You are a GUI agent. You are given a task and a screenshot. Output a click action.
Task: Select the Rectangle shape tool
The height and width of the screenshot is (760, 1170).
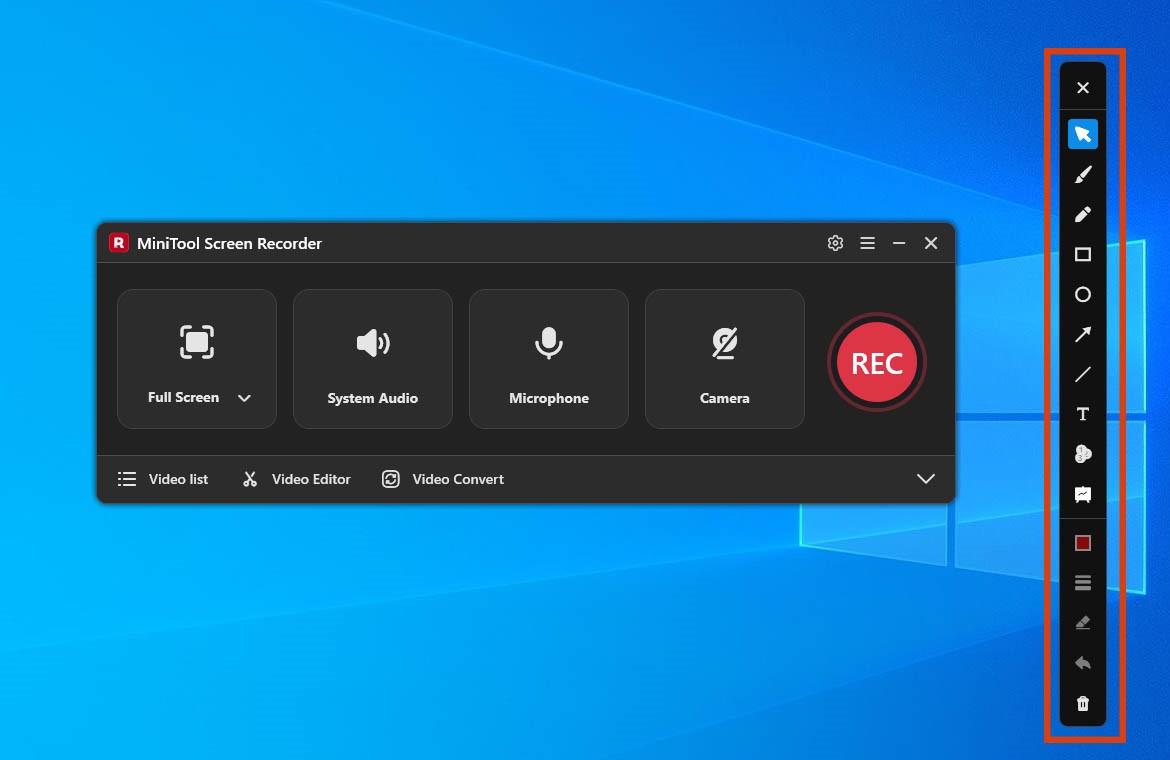1082,254
